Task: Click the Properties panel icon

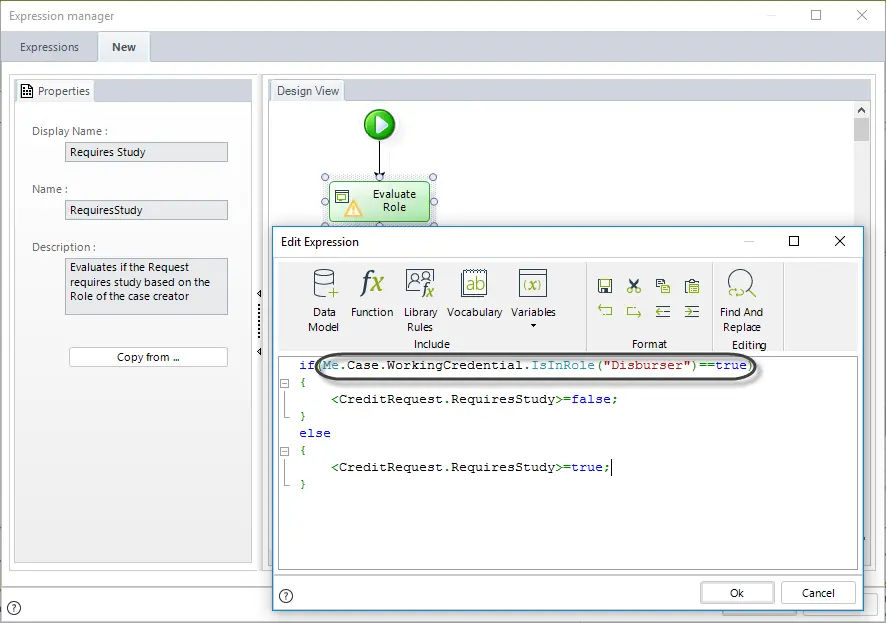Action: coord(27,91)
